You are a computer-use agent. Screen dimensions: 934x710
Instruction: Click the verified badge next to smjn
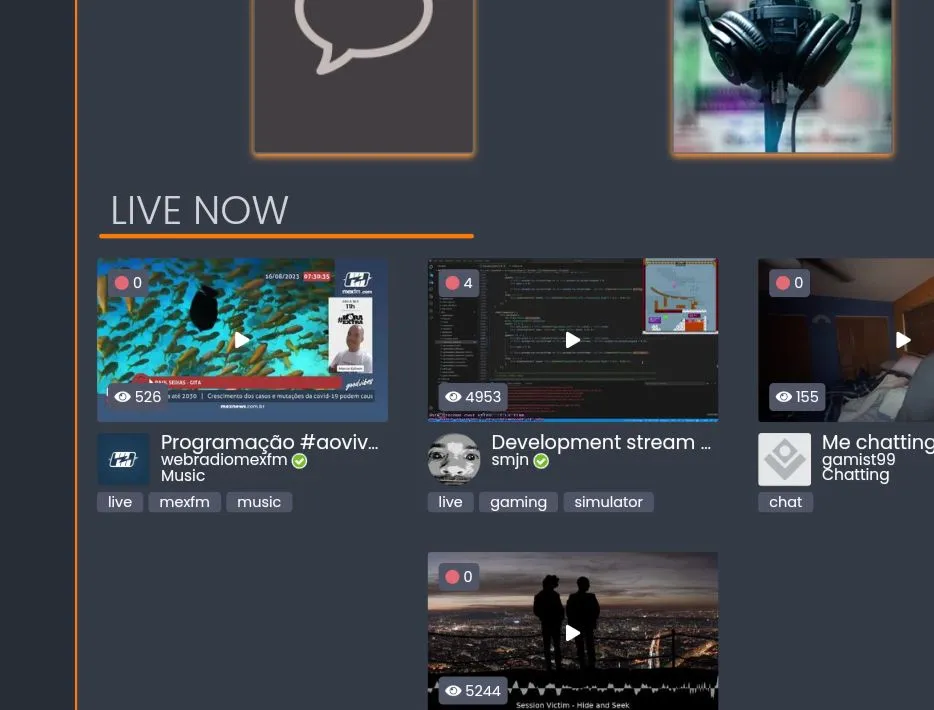coord(541,461)
